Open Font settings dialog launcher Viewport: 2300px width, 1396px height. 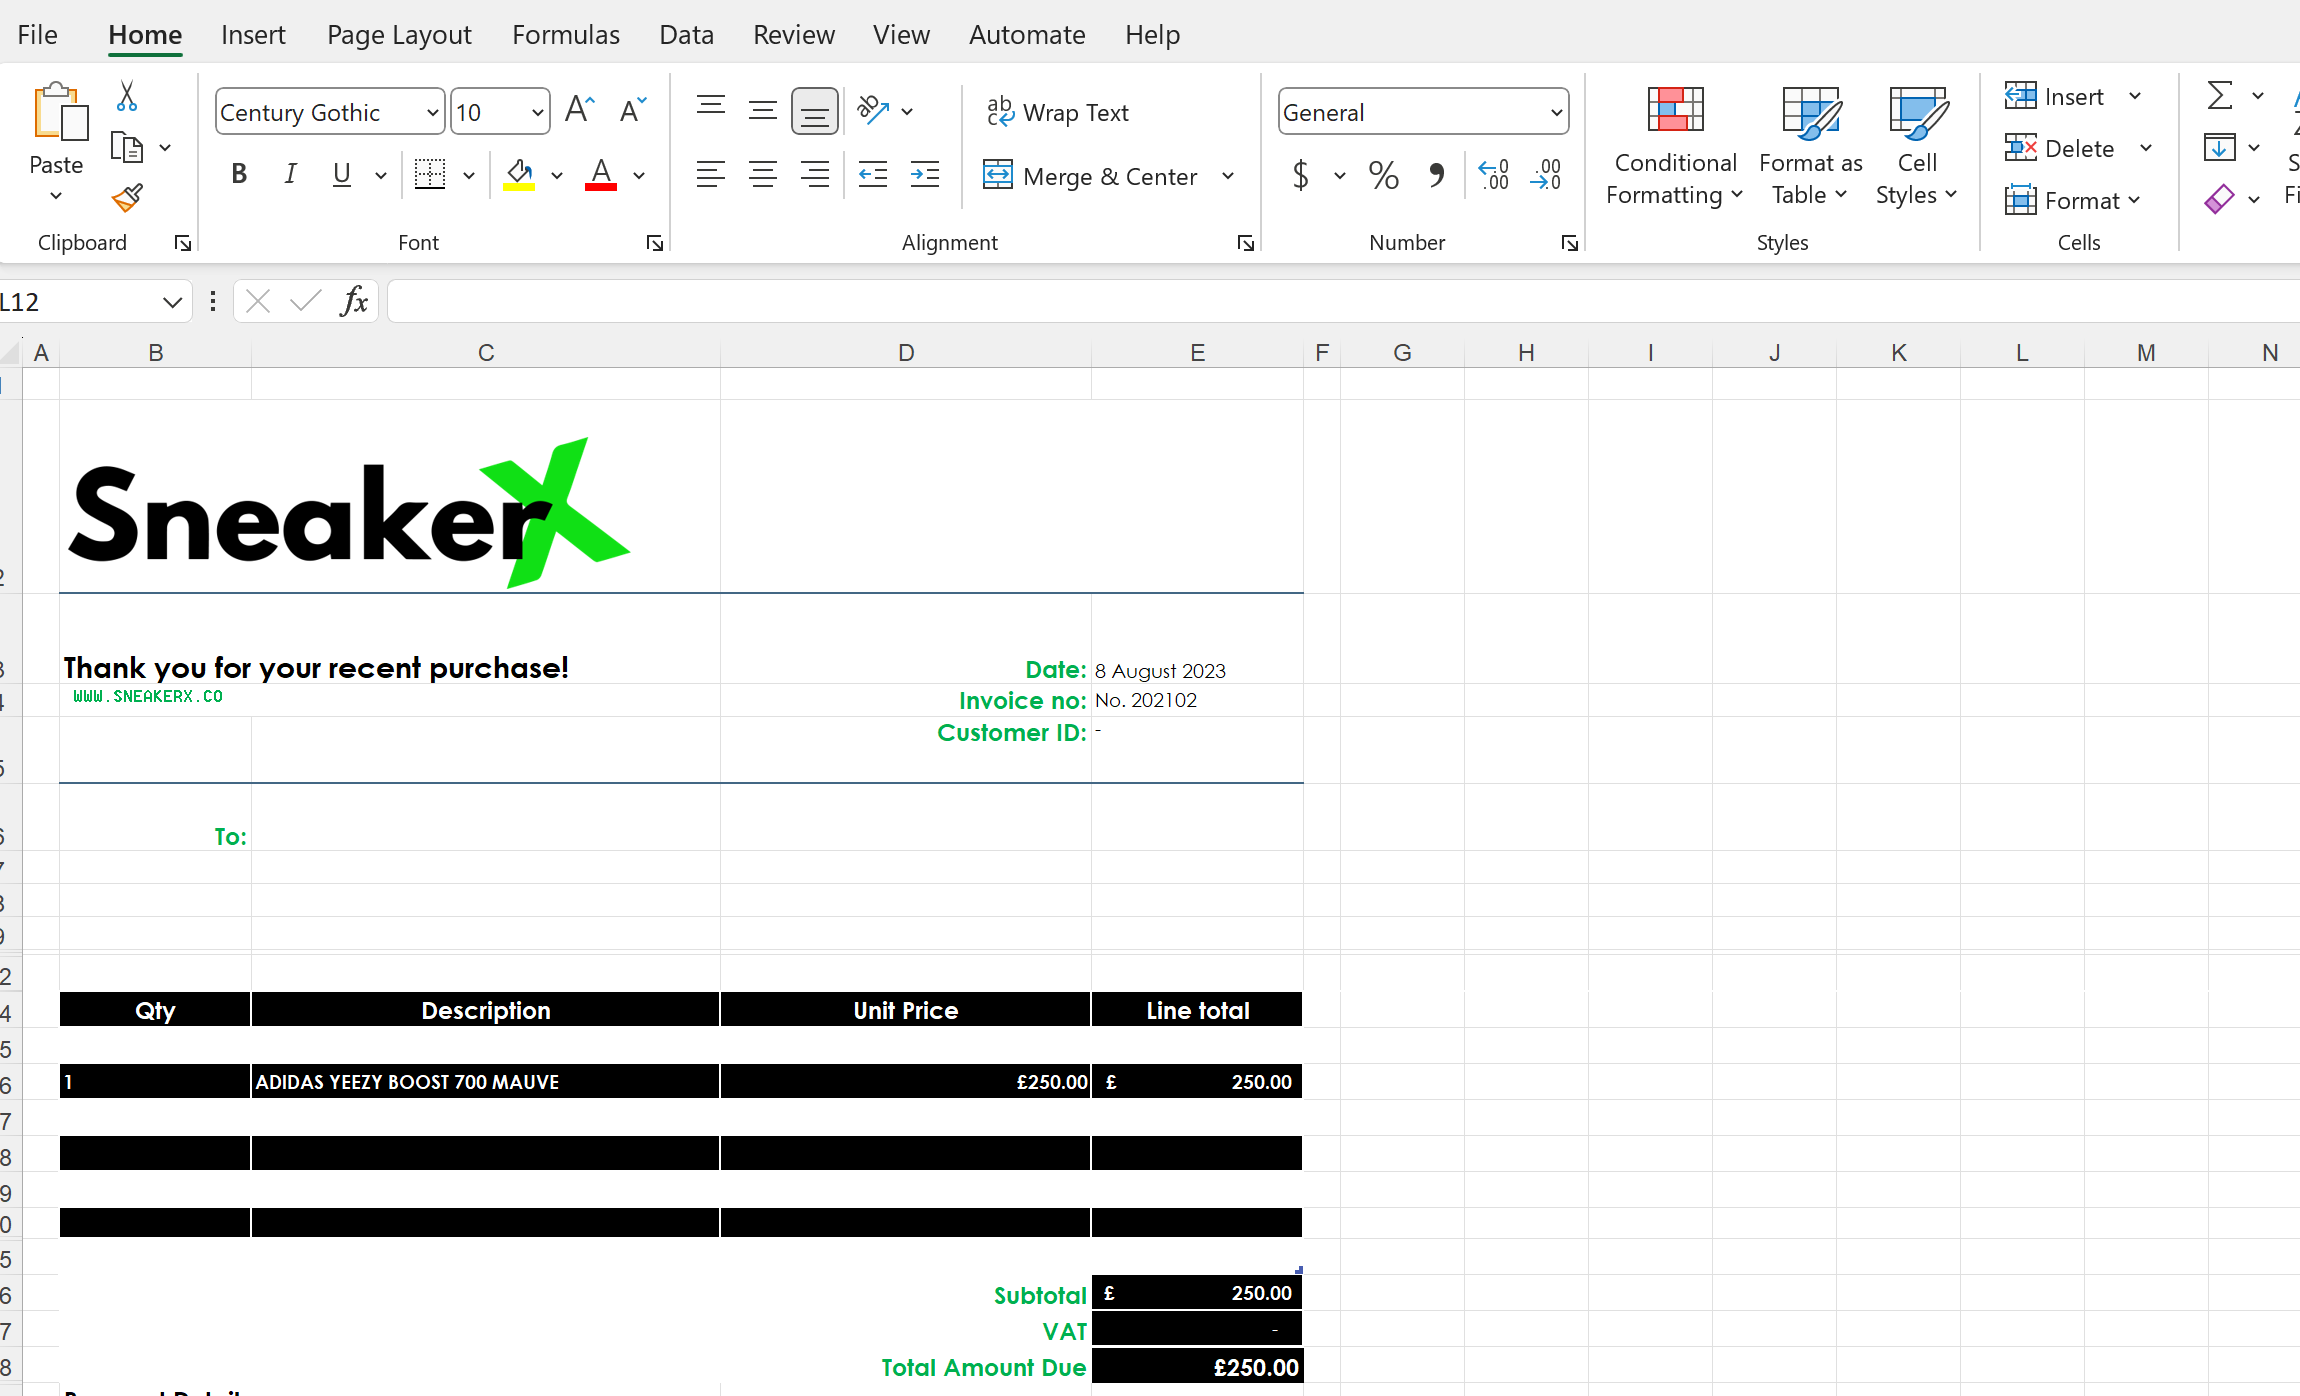(x=655, y=243)
